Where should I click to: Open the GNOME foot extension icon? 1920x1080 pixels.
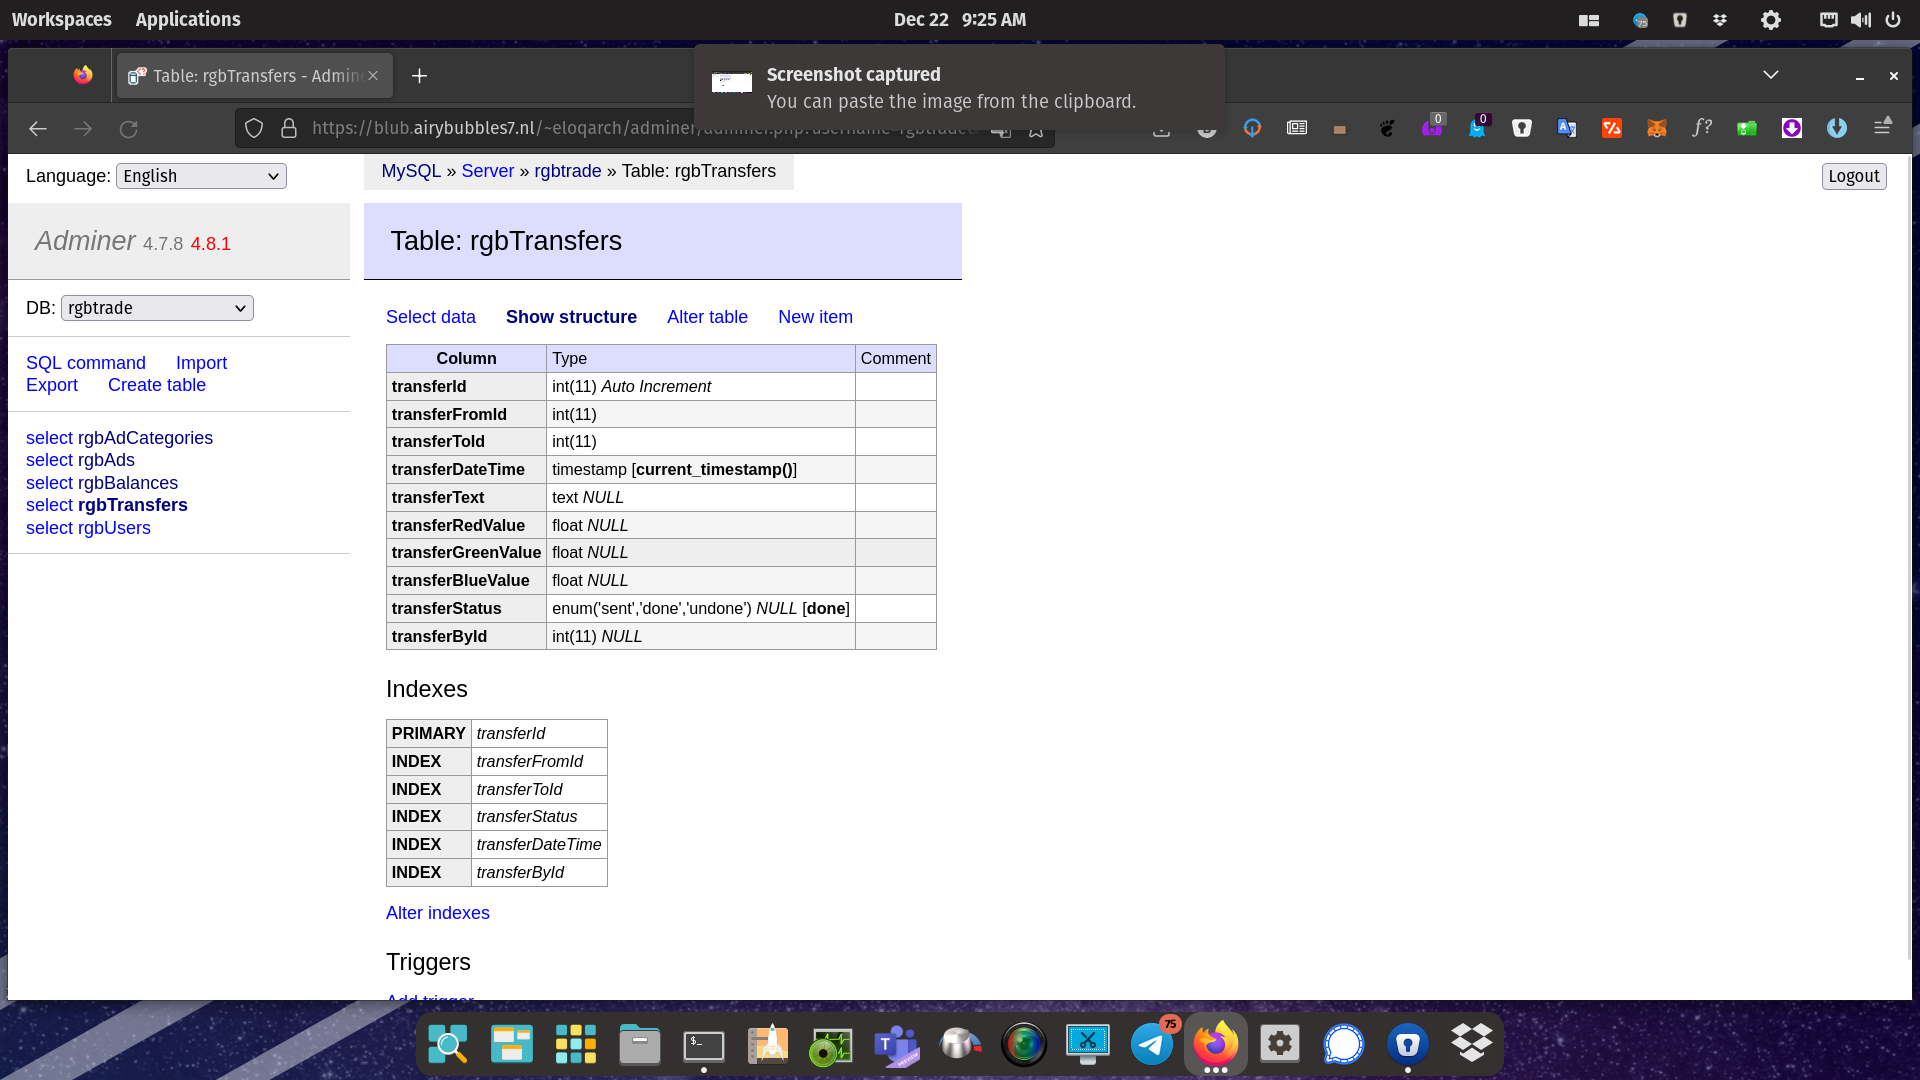click(1387, 128)
